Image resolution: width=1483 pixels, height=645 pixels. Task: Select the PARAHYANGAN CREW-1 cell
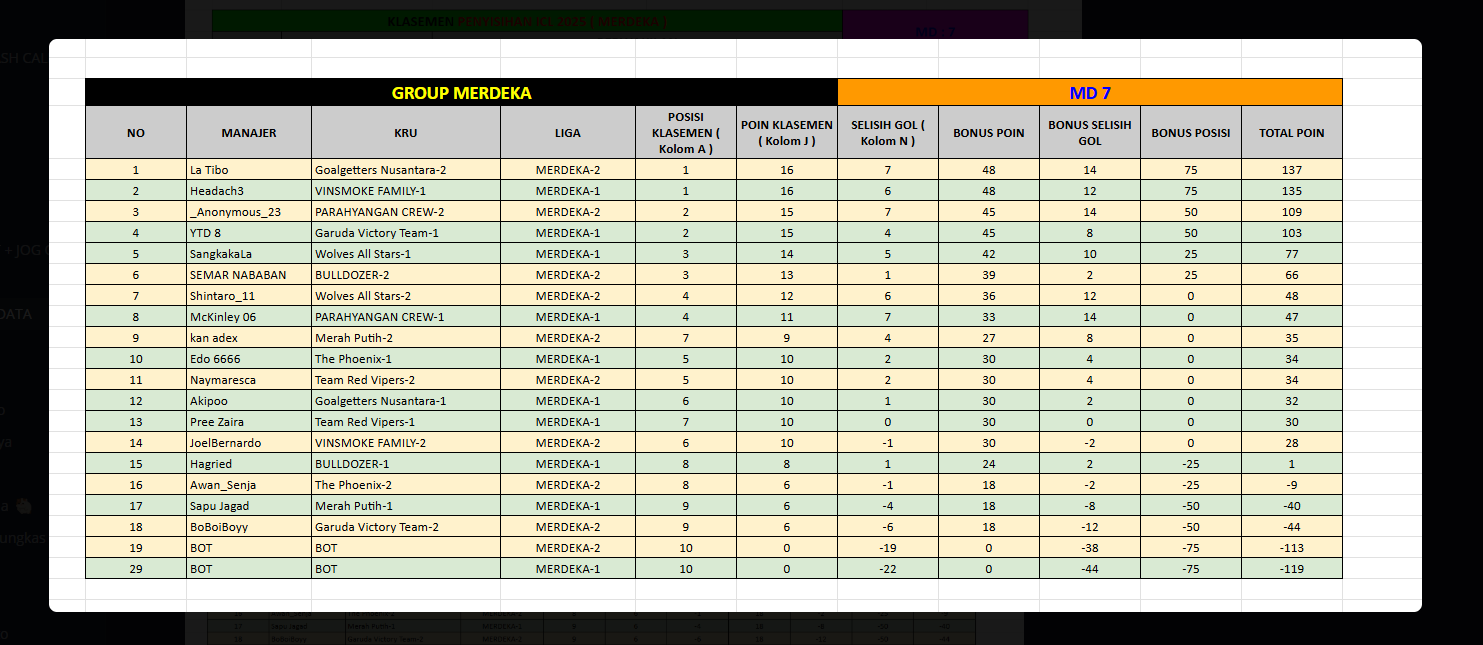pos(406,317)
